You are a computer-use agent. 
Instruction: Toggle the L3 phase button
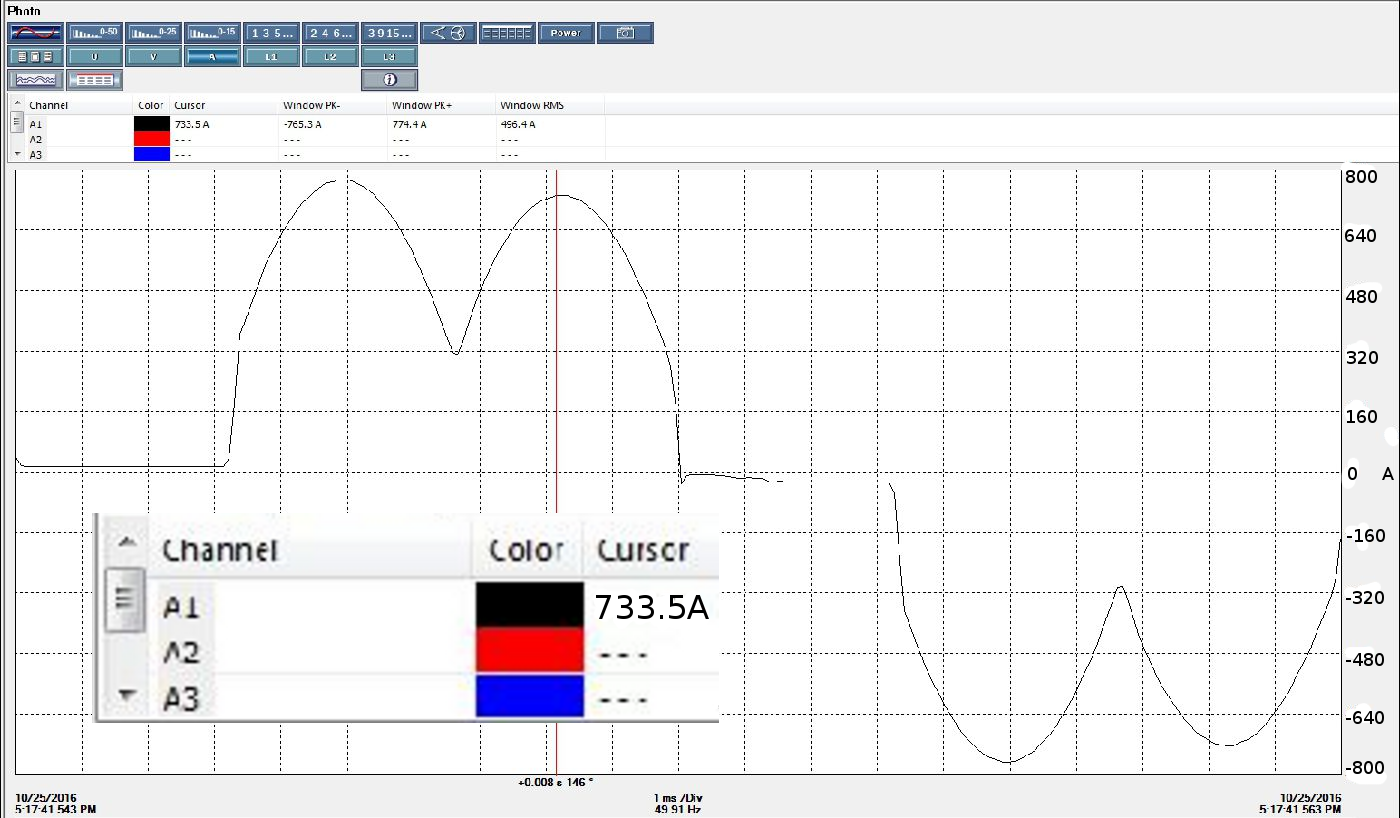(389, 56)
